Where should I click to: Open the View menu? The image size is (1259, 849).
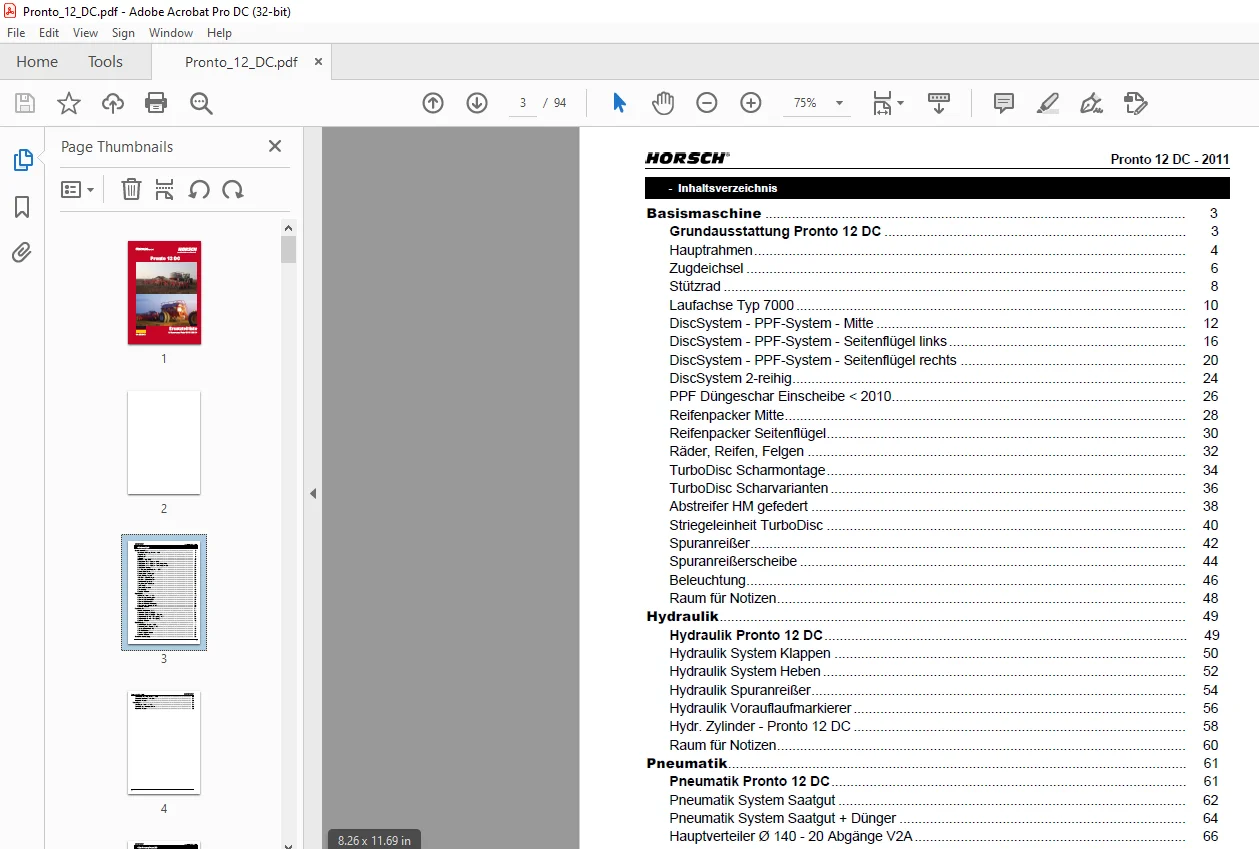tap(86, 33)
